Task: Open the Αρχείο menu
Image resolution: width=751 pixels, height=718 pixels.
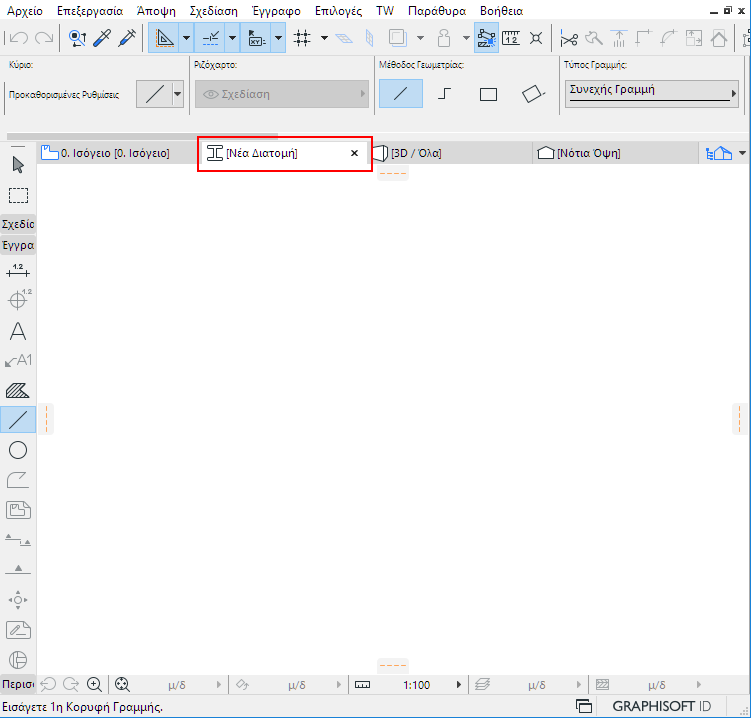Action: [x=25, y=11]
